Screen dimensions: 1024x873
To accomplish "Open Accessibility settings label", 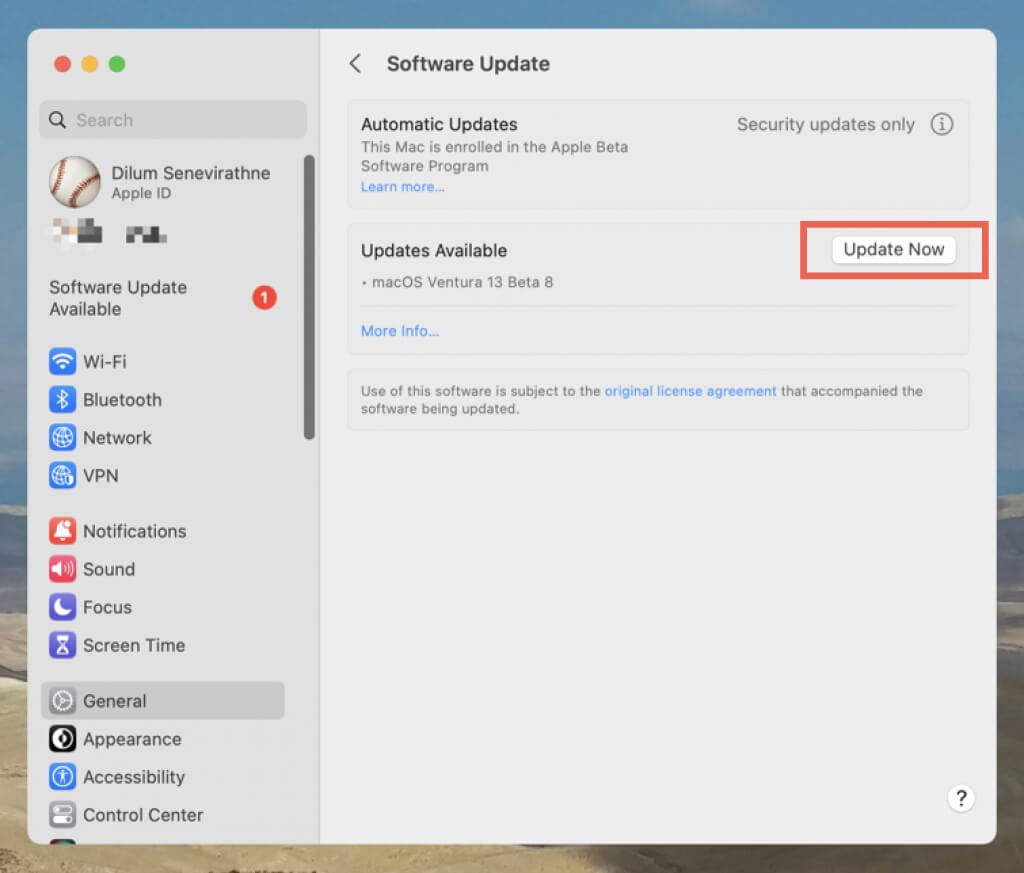I will pos(134,777).
